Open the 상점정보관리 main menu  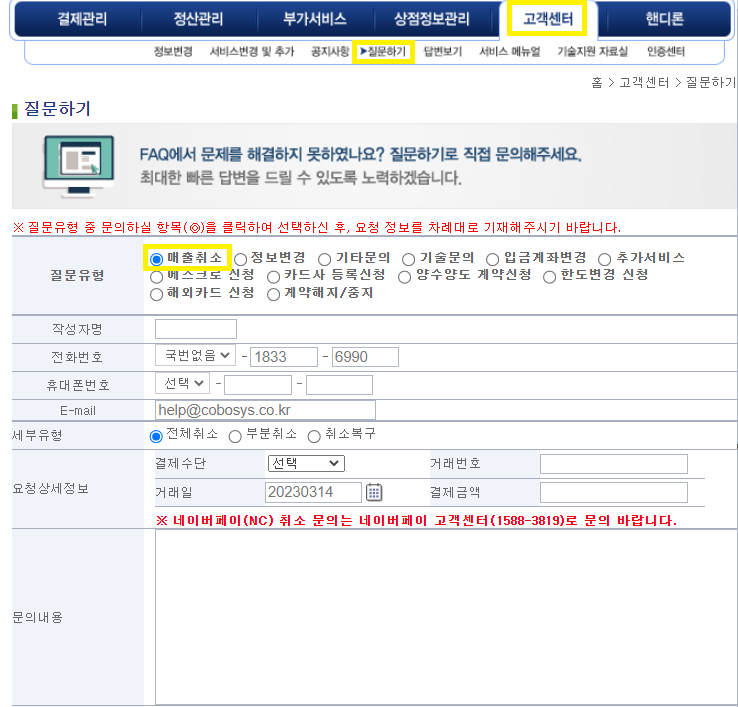click(x=432, y=19)
